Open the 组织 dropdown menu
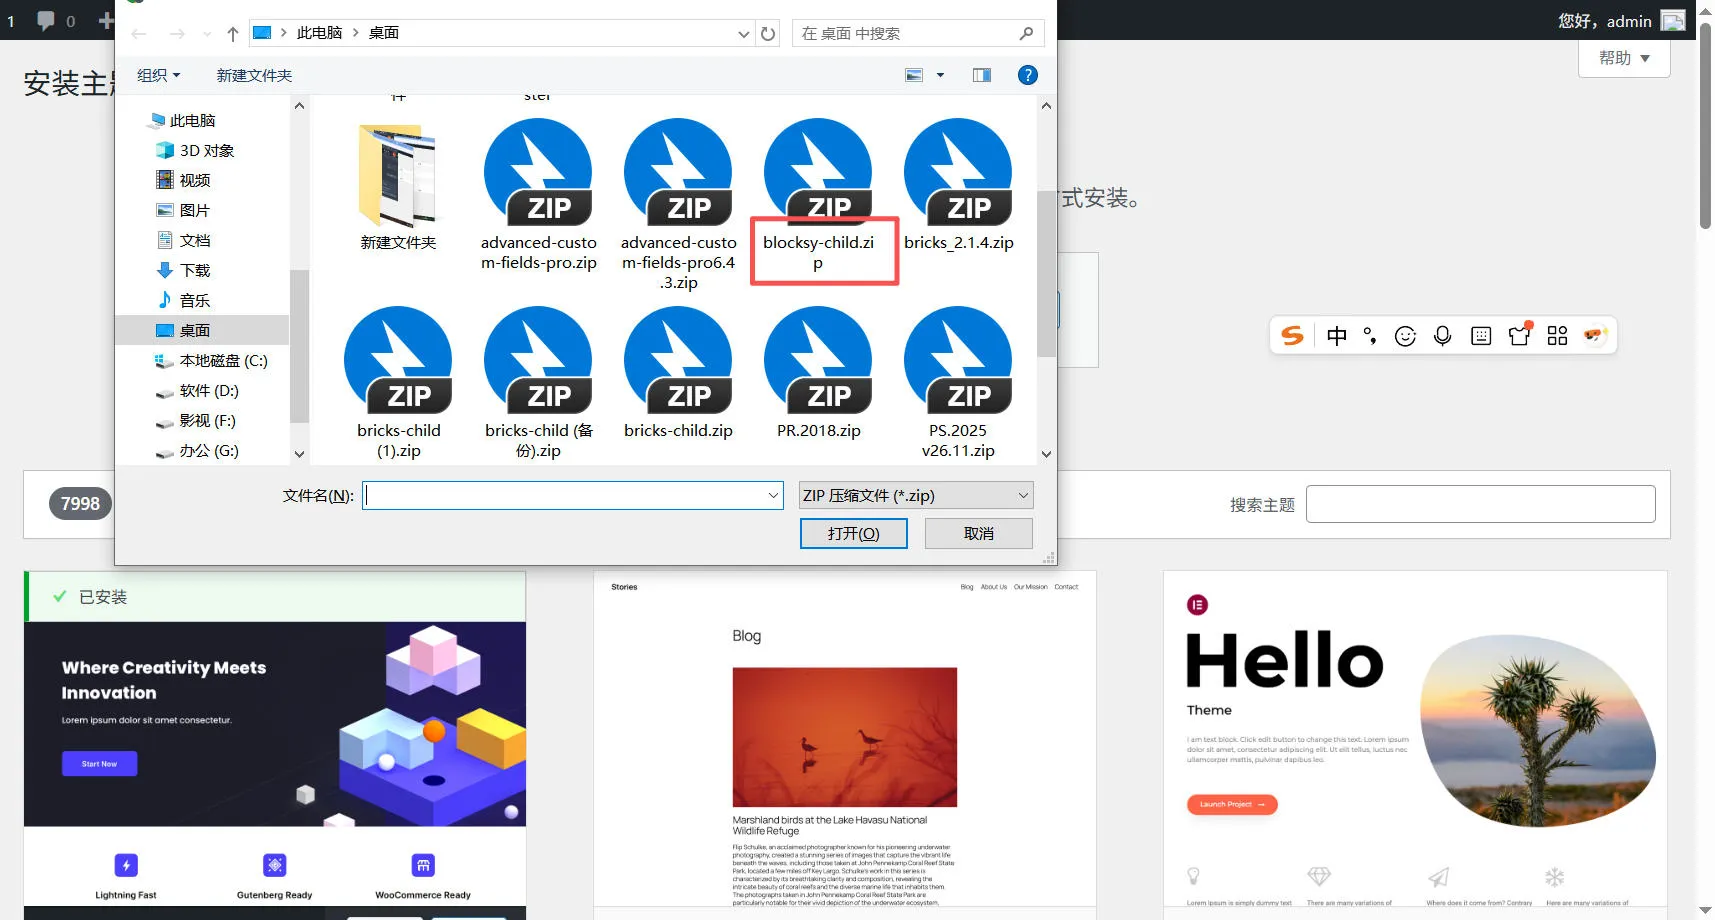Viewport: 1715px width, 920px height. [x=157, y=74]
